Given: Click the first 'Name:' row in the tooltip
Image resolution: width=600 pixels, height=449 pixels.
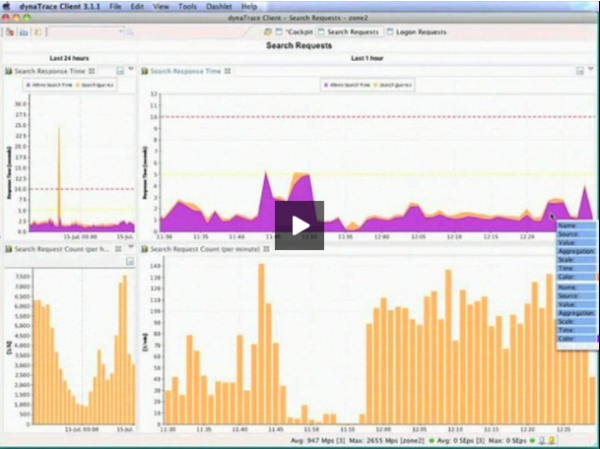Looking at the screenshot, I should pyautogui.click(x=577, y=225).
